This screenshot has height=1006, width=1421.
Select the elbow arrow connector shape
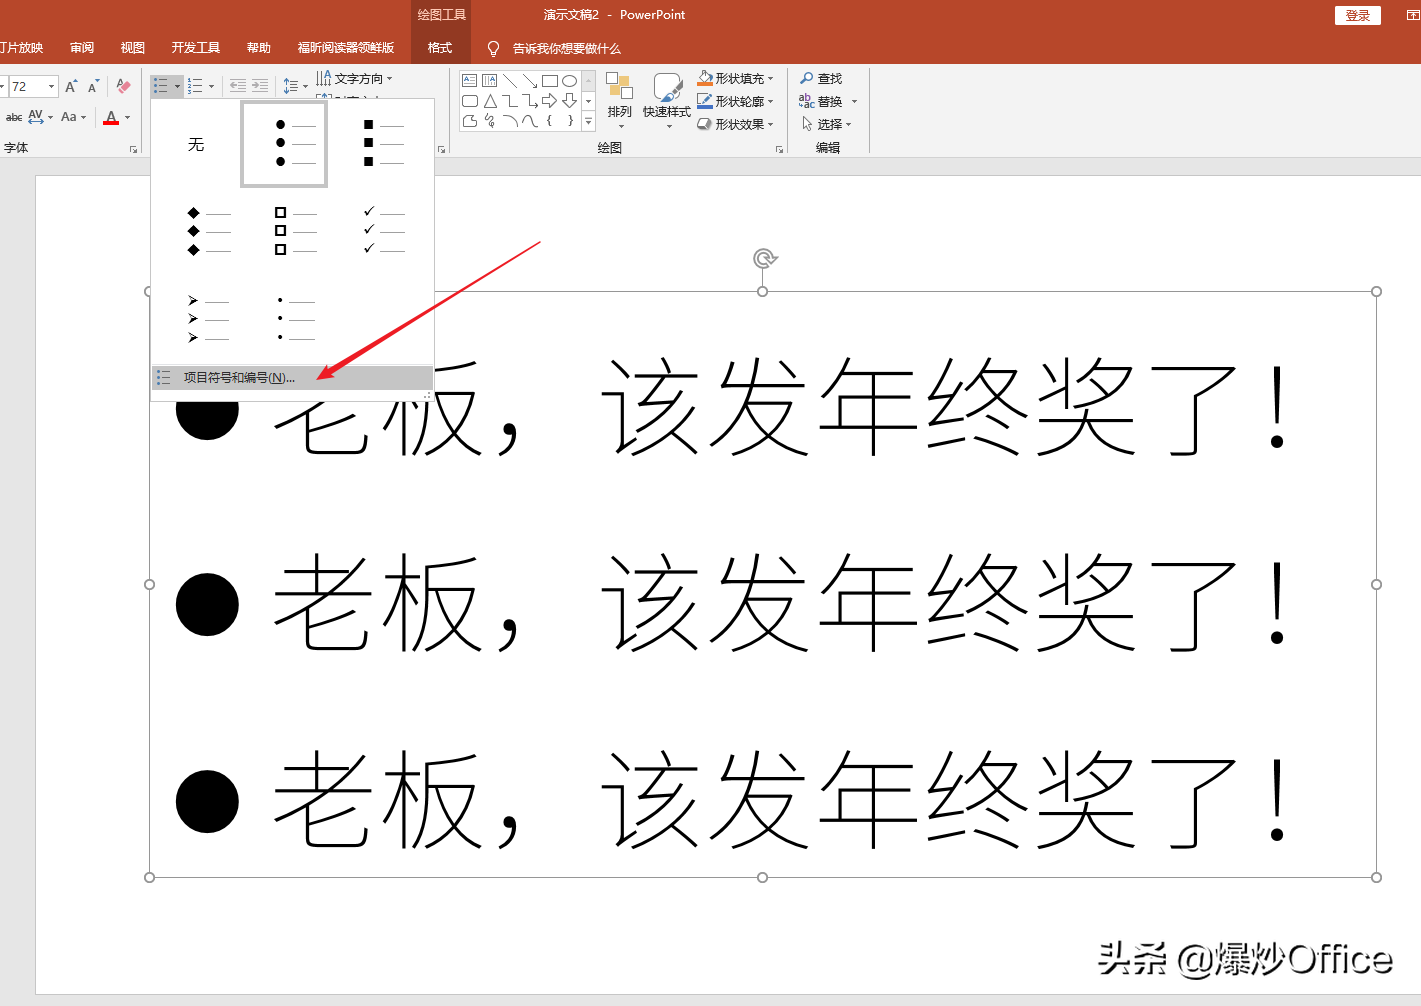pos(529,101)
